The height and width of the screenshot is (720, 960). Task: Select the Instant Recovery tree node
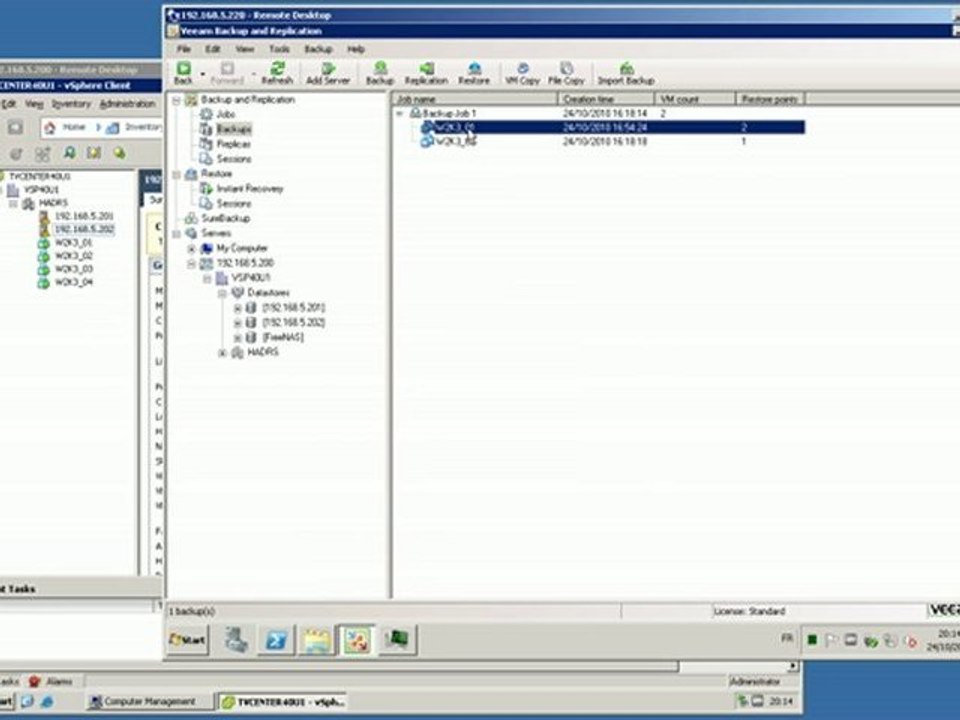click(x=250, y=189)
